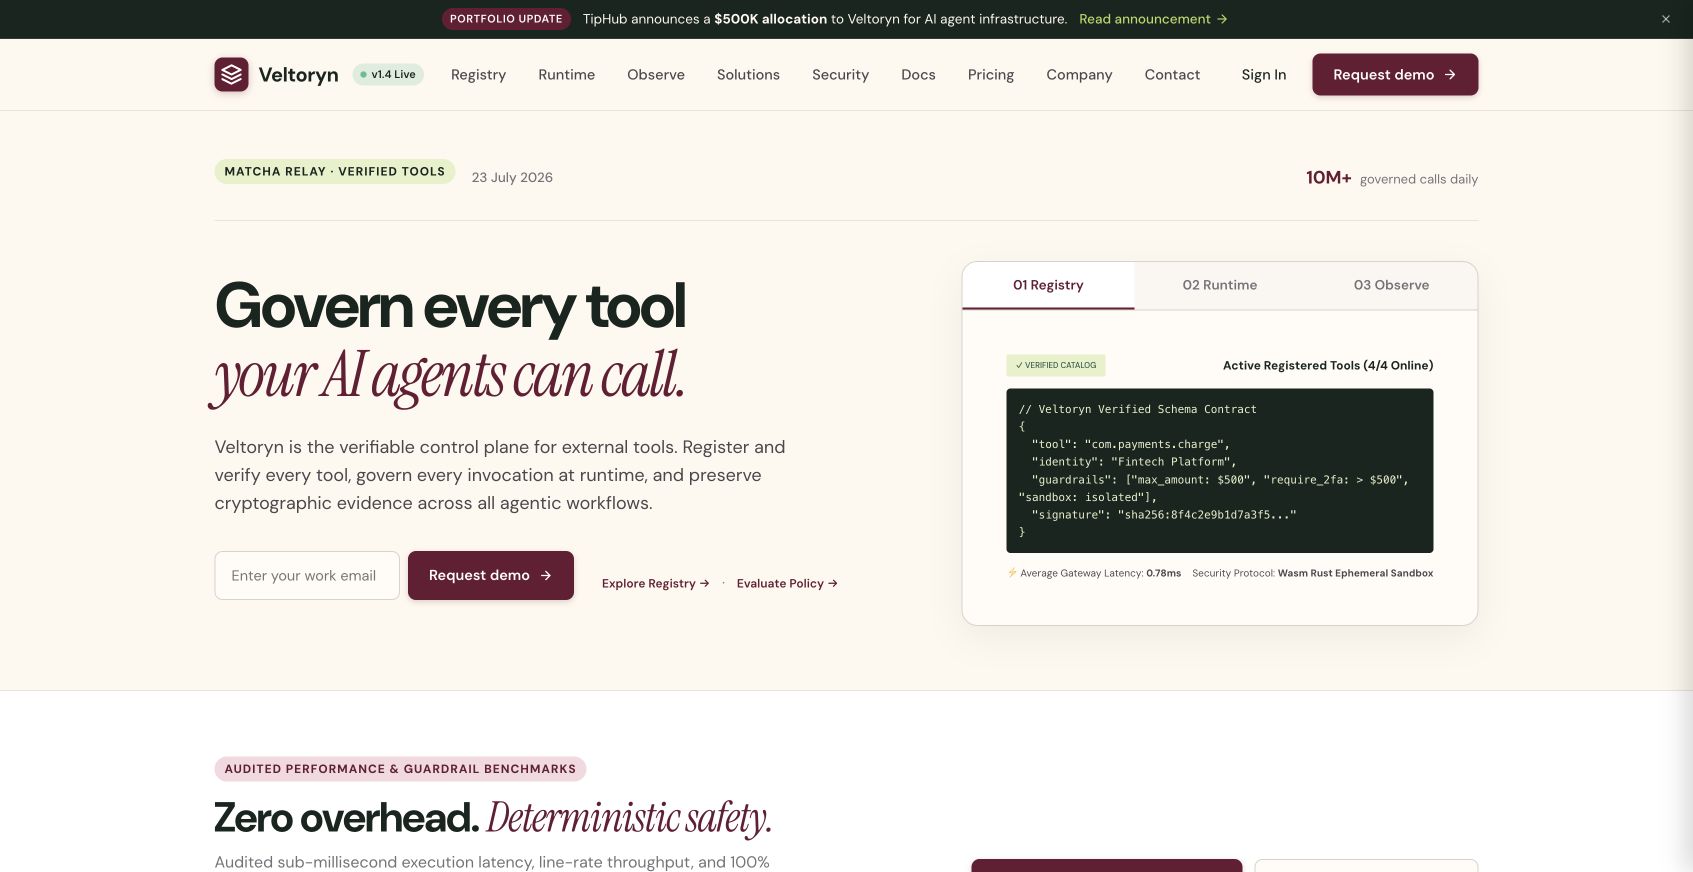Click the MATCHA RELAY · VERIFIED TOOLS badge
Viewport: 1693px width, 872px height.
coord(335,172)
